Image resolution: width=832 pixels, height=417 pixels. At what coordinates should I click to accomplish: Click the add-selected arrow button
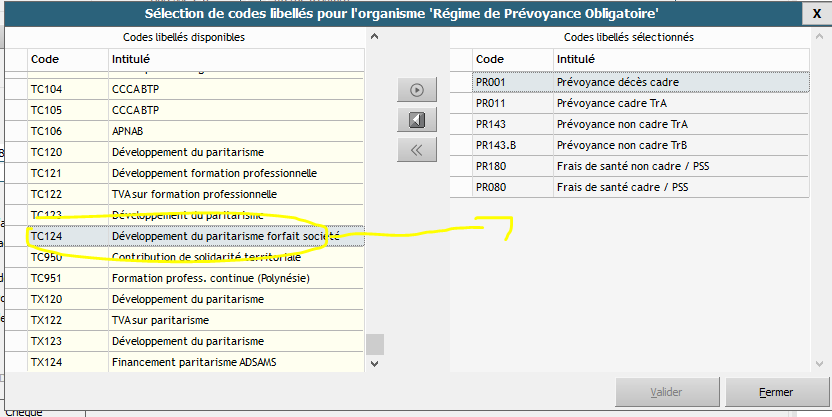click(417, 90)
